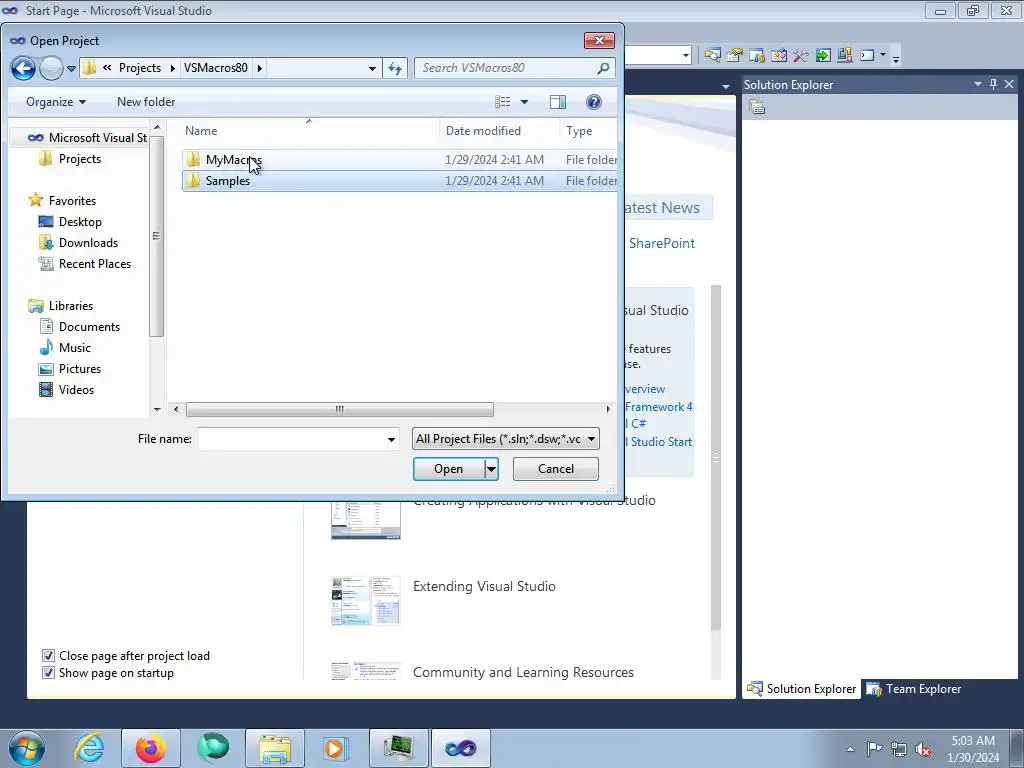Expand dropdown next to Command Window icon
Screen dimensions: 1024x768
pyautogui.click(x=883, y=56)
